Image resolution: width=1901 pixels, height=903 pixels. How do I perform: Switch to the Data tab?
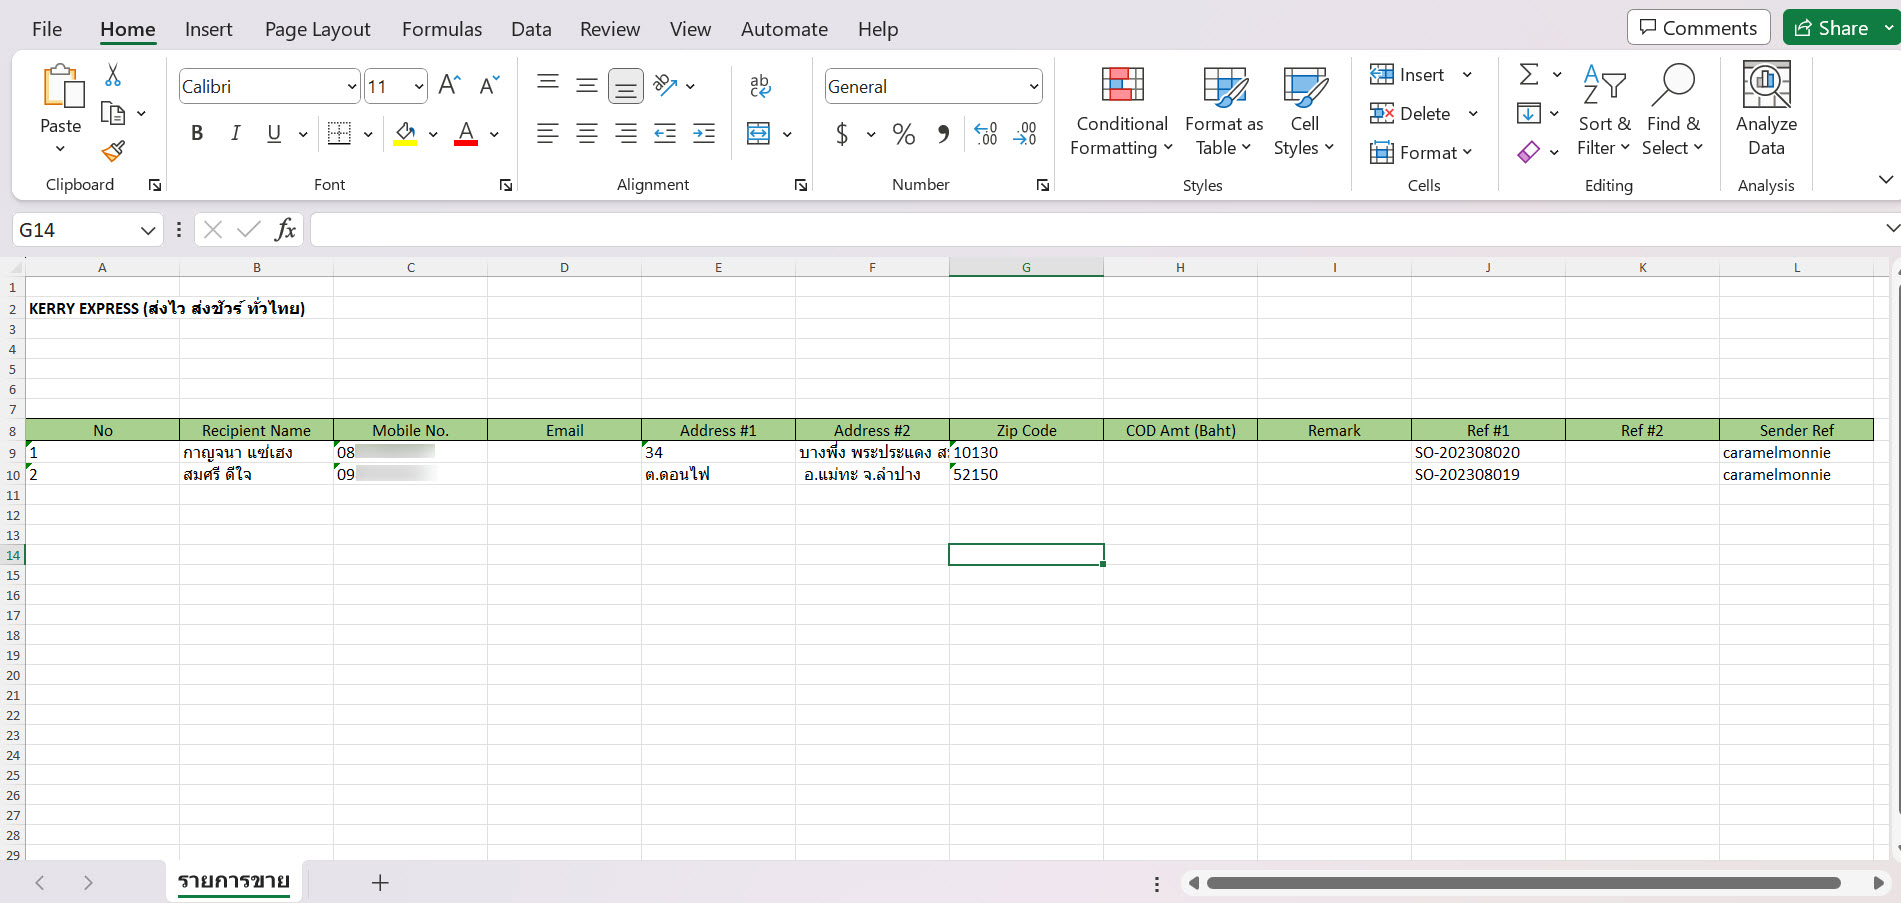(531, 29)
